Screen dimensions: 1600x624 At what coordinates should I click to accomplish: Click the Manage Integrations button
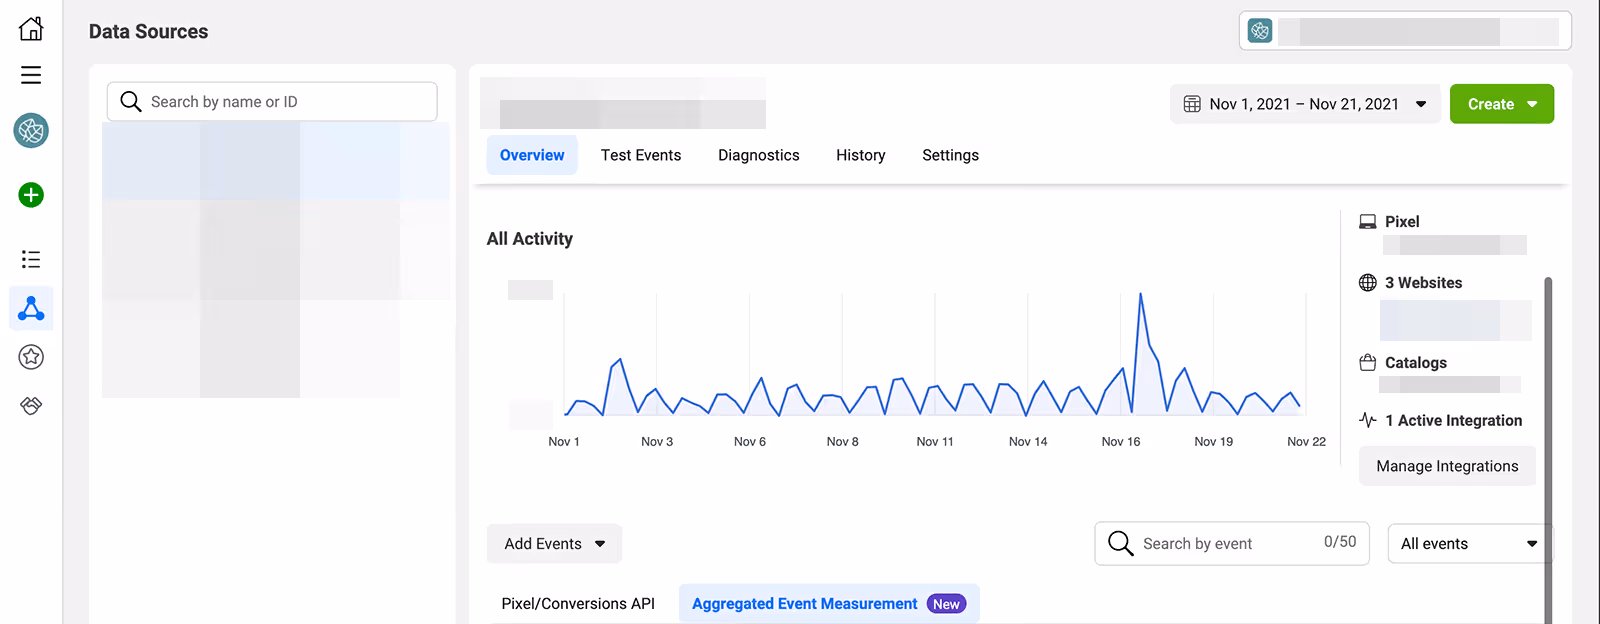click(x=1447, y=466)
